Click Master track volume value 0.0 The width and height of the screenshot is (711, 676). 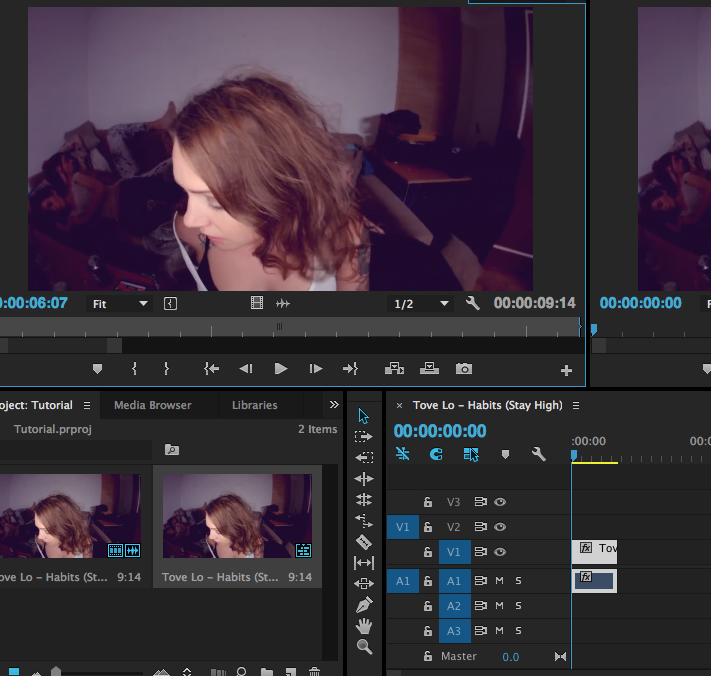[511, 657]
